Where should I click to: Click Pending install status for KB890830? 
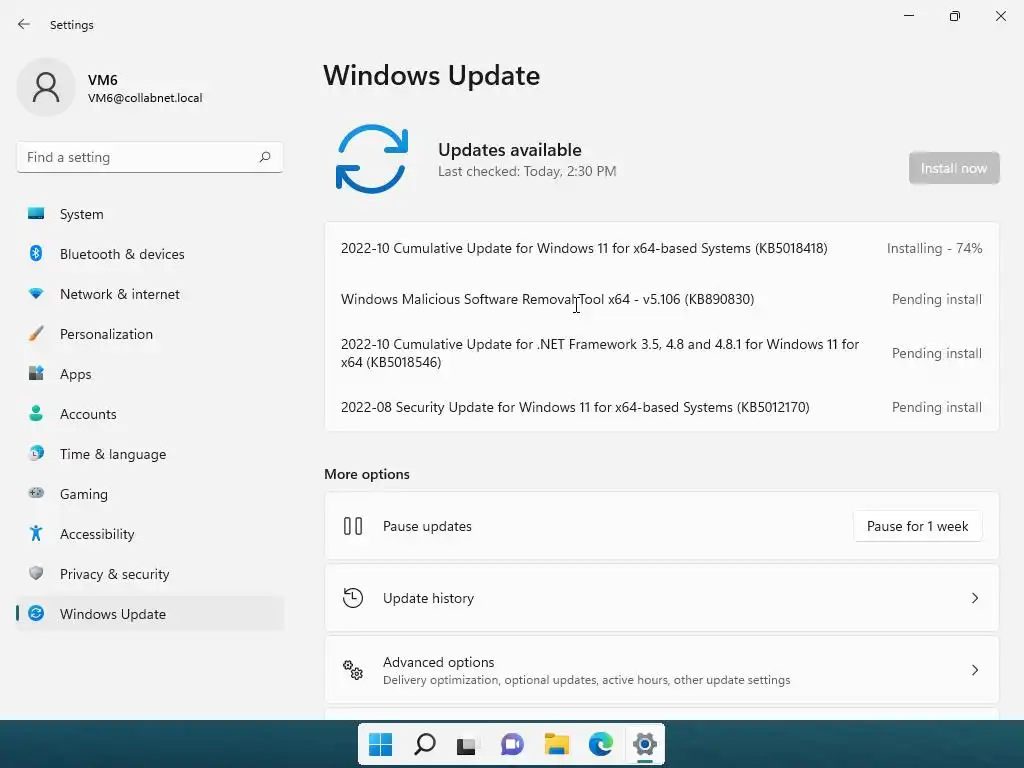936,299
